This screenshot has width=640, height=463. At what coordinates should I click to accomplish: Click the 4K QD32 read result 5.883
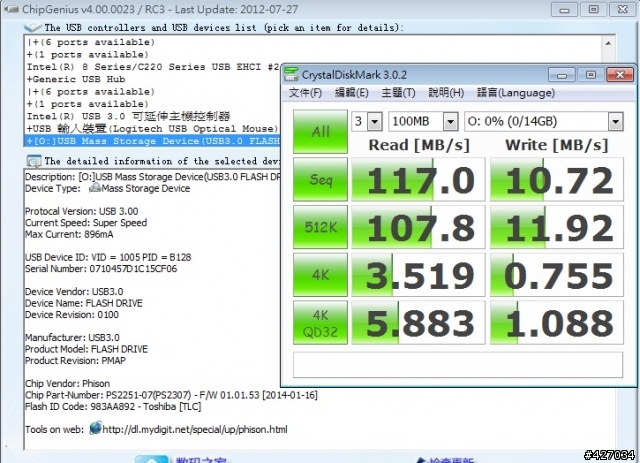pyautogui.click(x=418, y=323)
